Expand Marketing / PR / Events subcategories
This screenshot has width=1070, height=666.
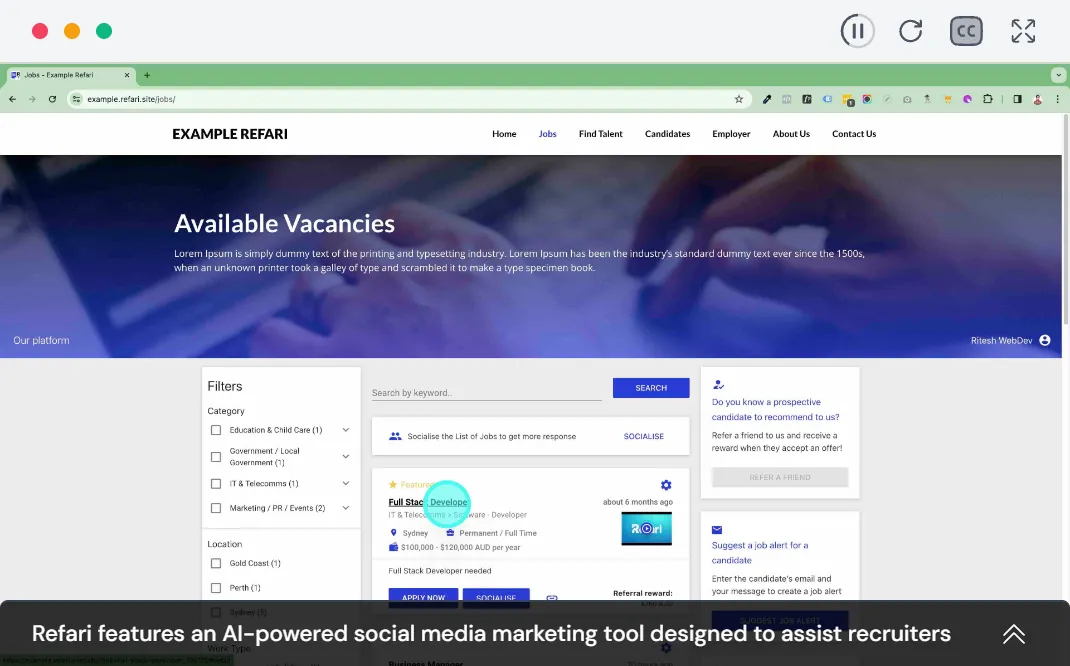click(x=346, y=508)
